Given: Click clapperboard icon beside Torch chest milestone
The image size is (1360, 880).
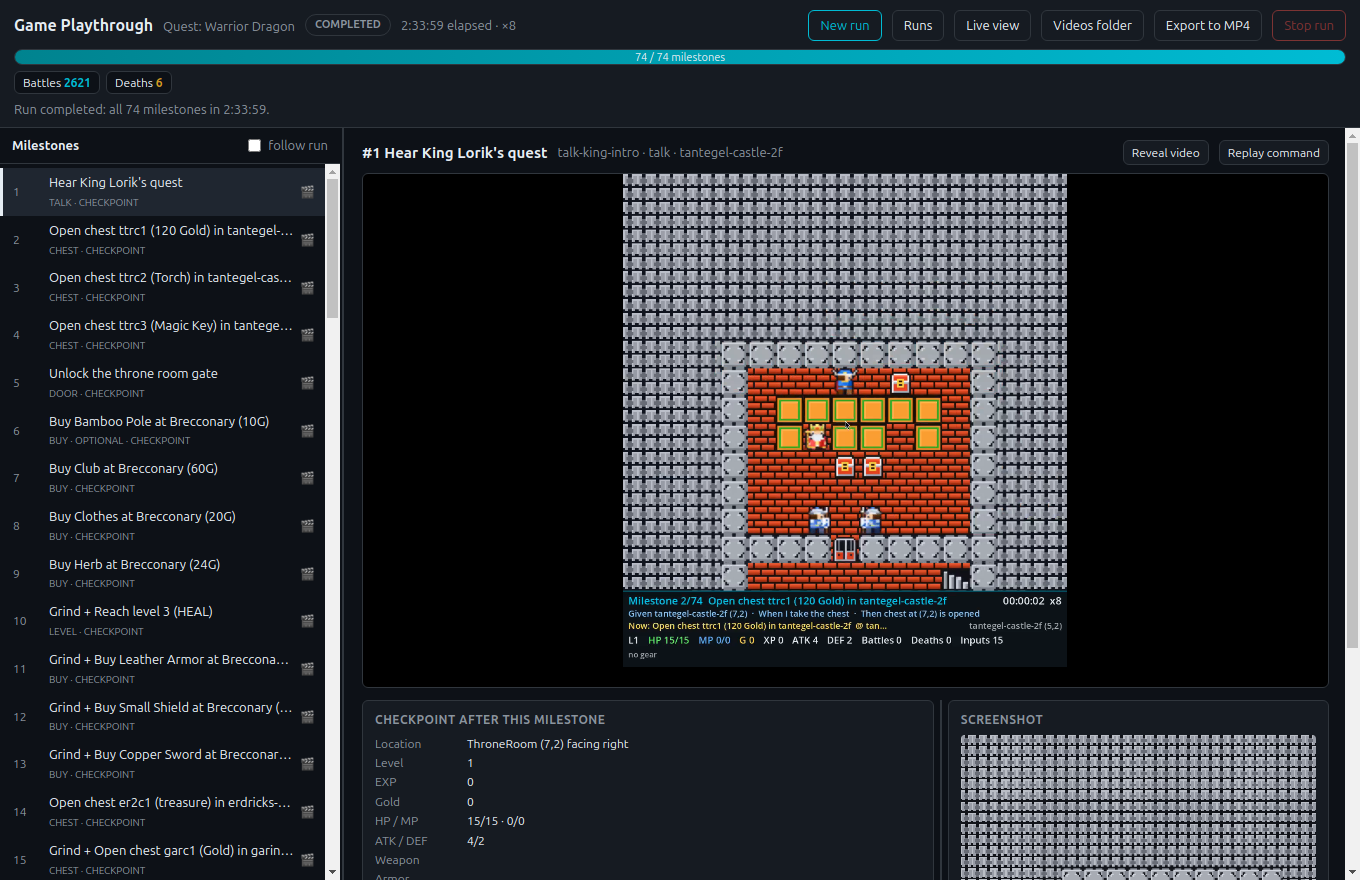Looking at the screenshot, I should coord(307,288).
